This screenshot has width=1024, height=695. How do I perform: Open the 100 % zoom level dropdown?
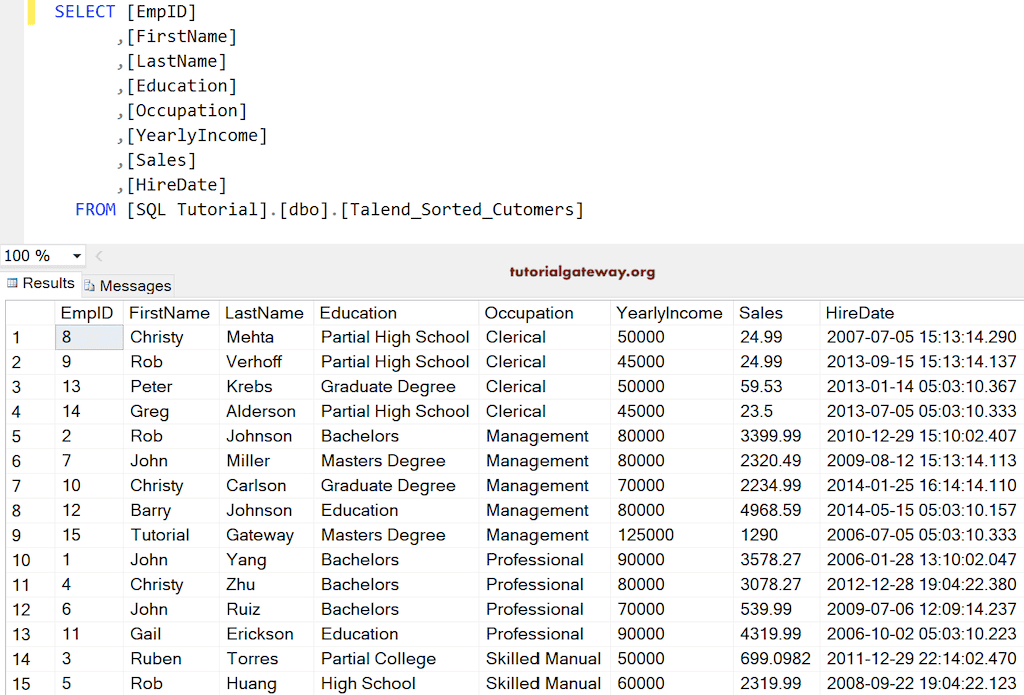click(x=77, y=257)
